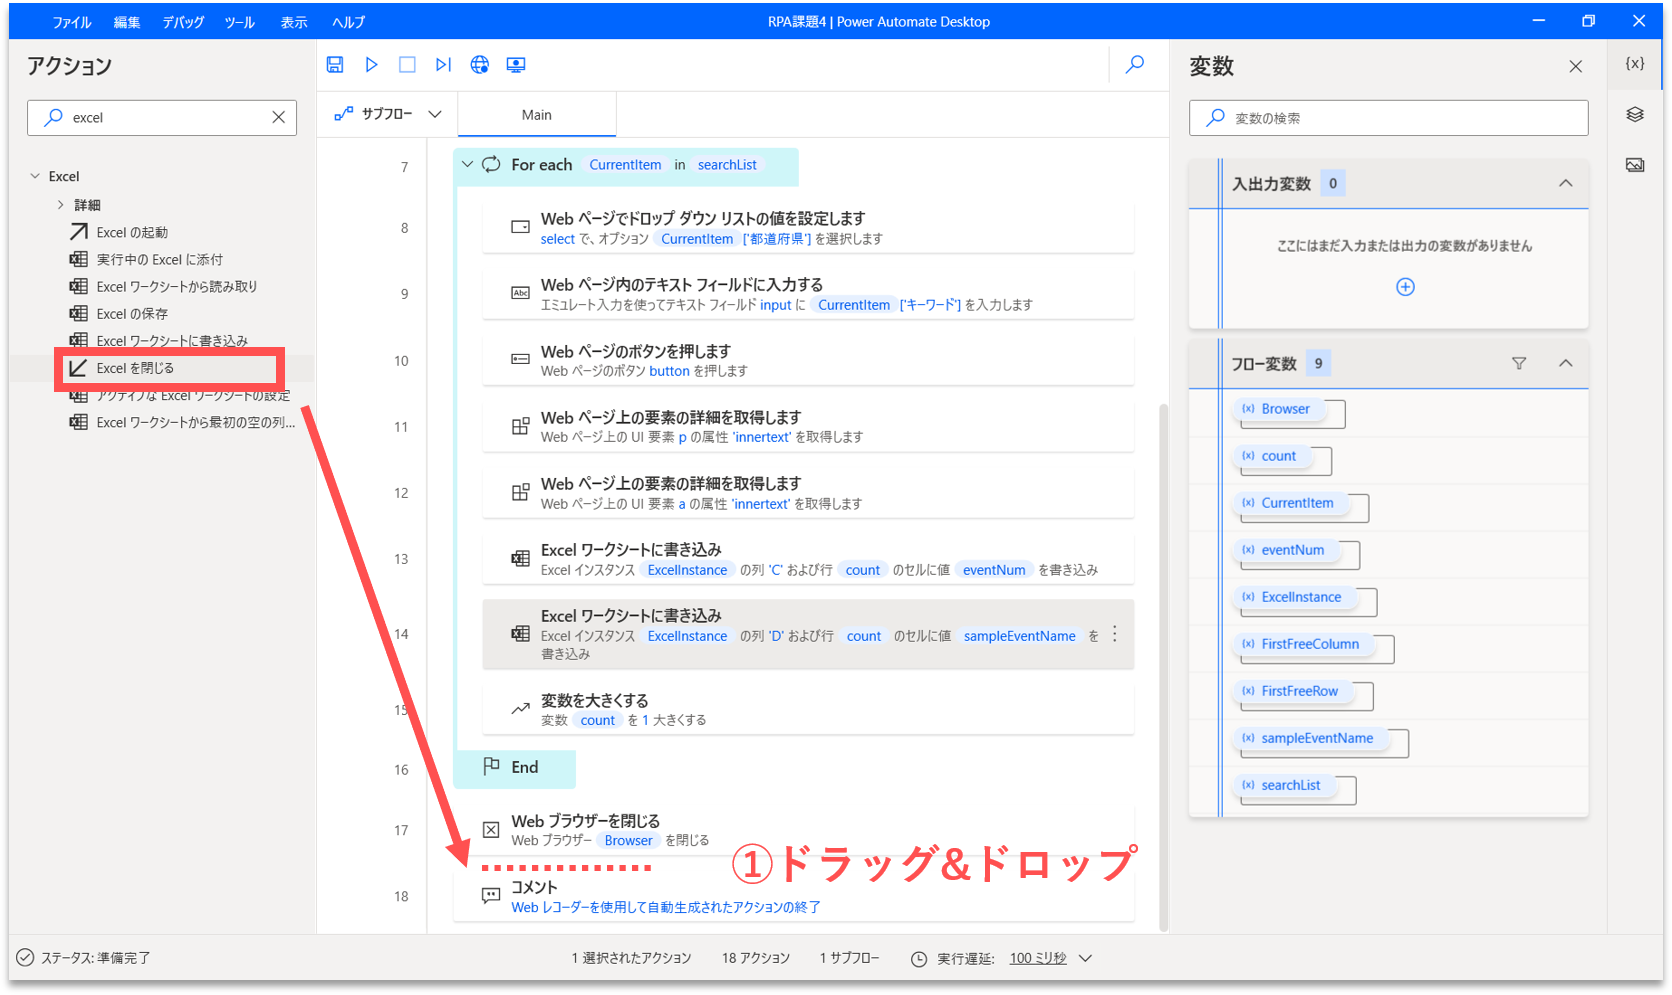Open the UI elements layers icon
The height and width of the screenshot is (995, 1672).
click(1635, 114)
